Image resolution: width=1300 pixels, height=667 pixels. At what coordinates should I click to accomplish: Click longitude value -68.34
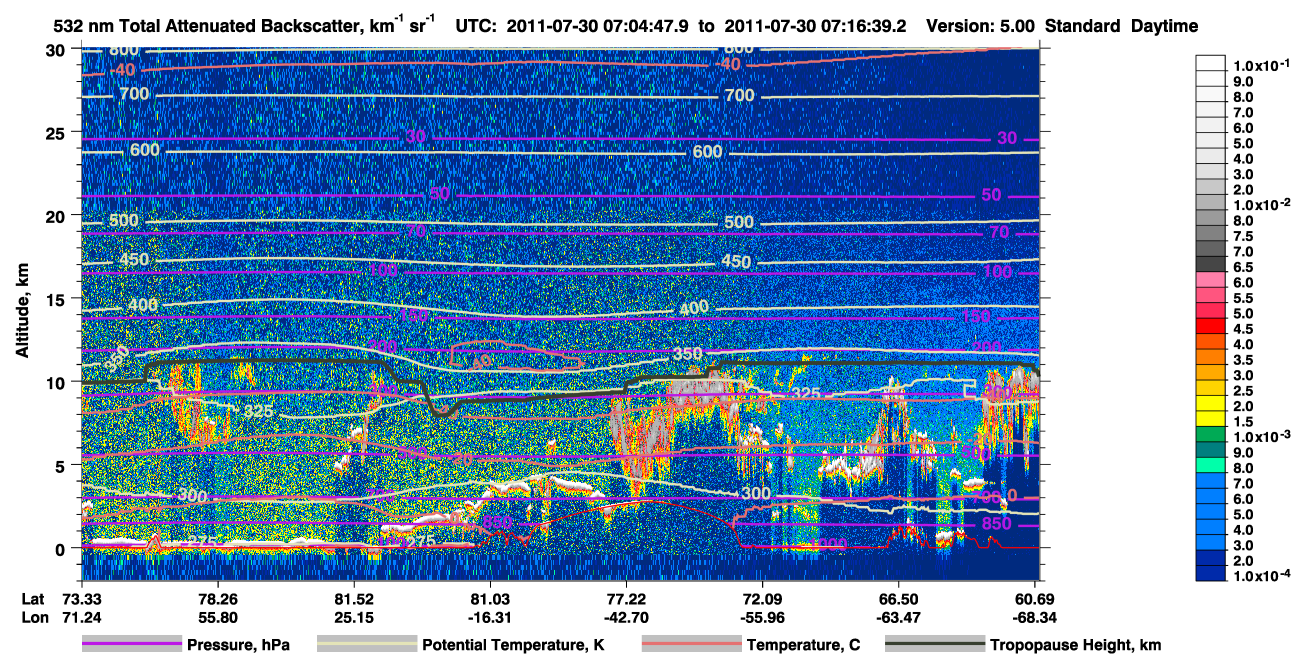[1035, 618]
